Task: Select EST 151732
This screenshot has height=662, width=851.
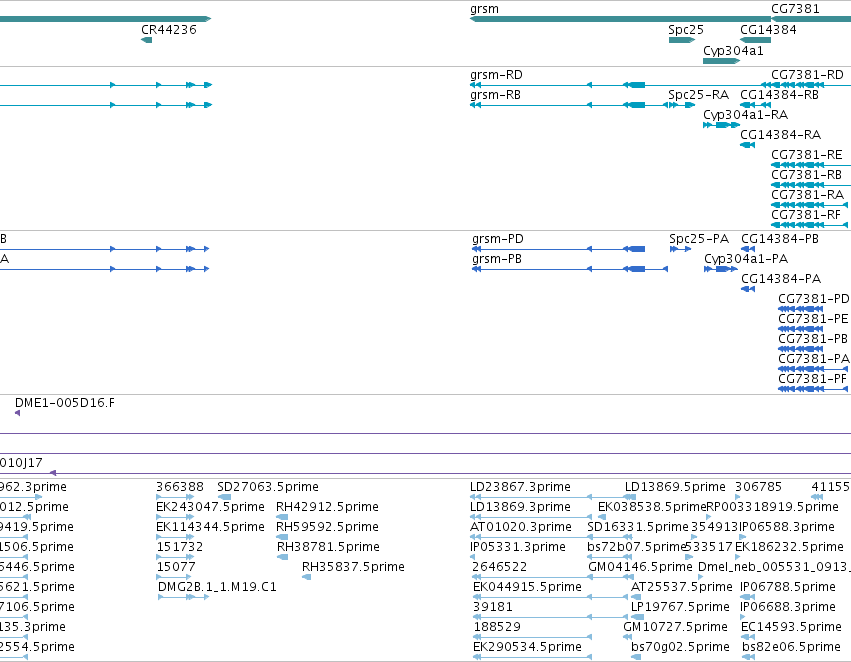Action: click(175, 557)
